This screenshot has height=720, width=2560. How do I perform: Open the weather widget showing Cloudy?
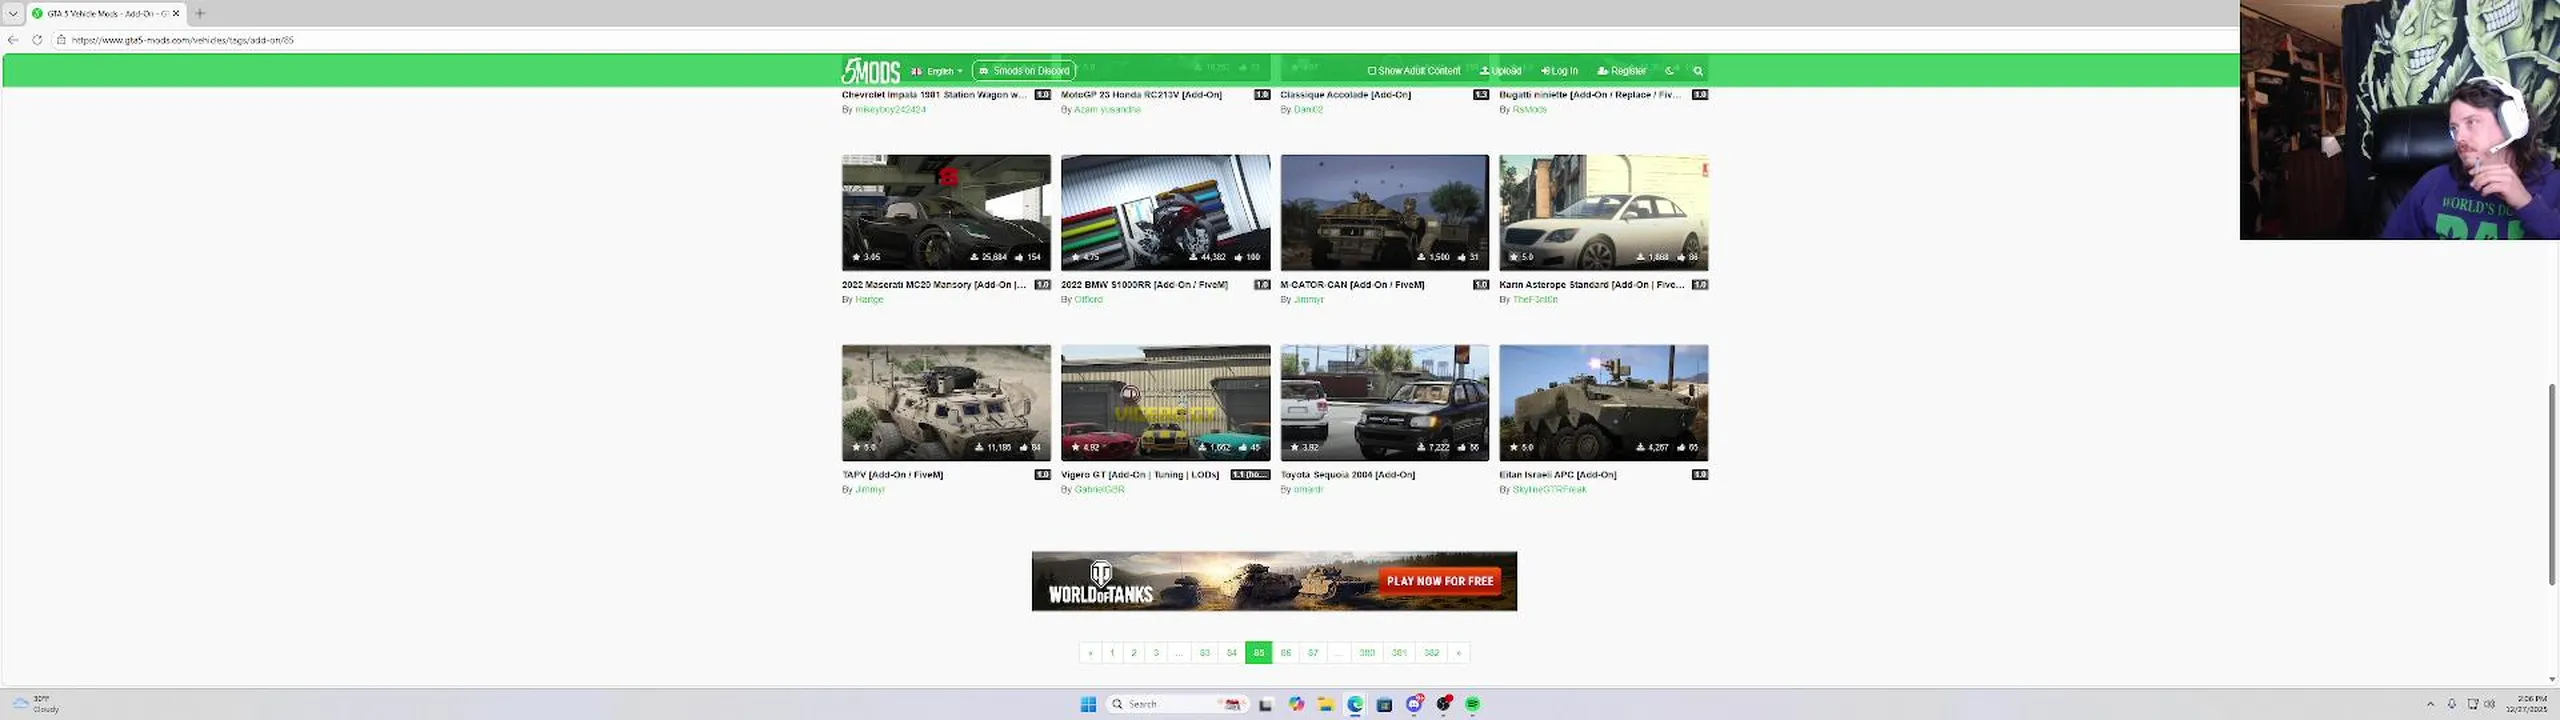click(35, 704)
